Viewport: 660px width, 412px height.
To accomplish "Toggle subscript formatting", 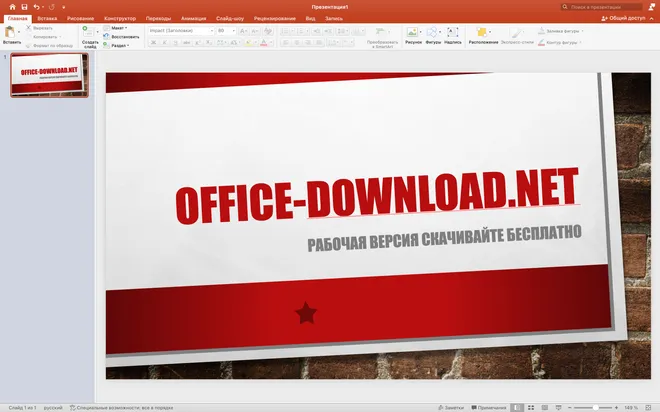I will pos(209,43).
